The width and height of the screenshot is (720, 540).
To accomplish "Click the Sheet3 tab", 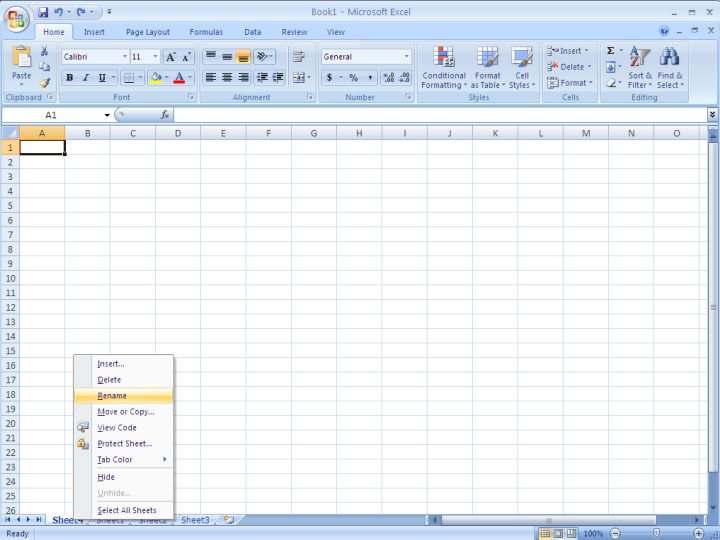I will pyautogui.click(x=195, y=520).
